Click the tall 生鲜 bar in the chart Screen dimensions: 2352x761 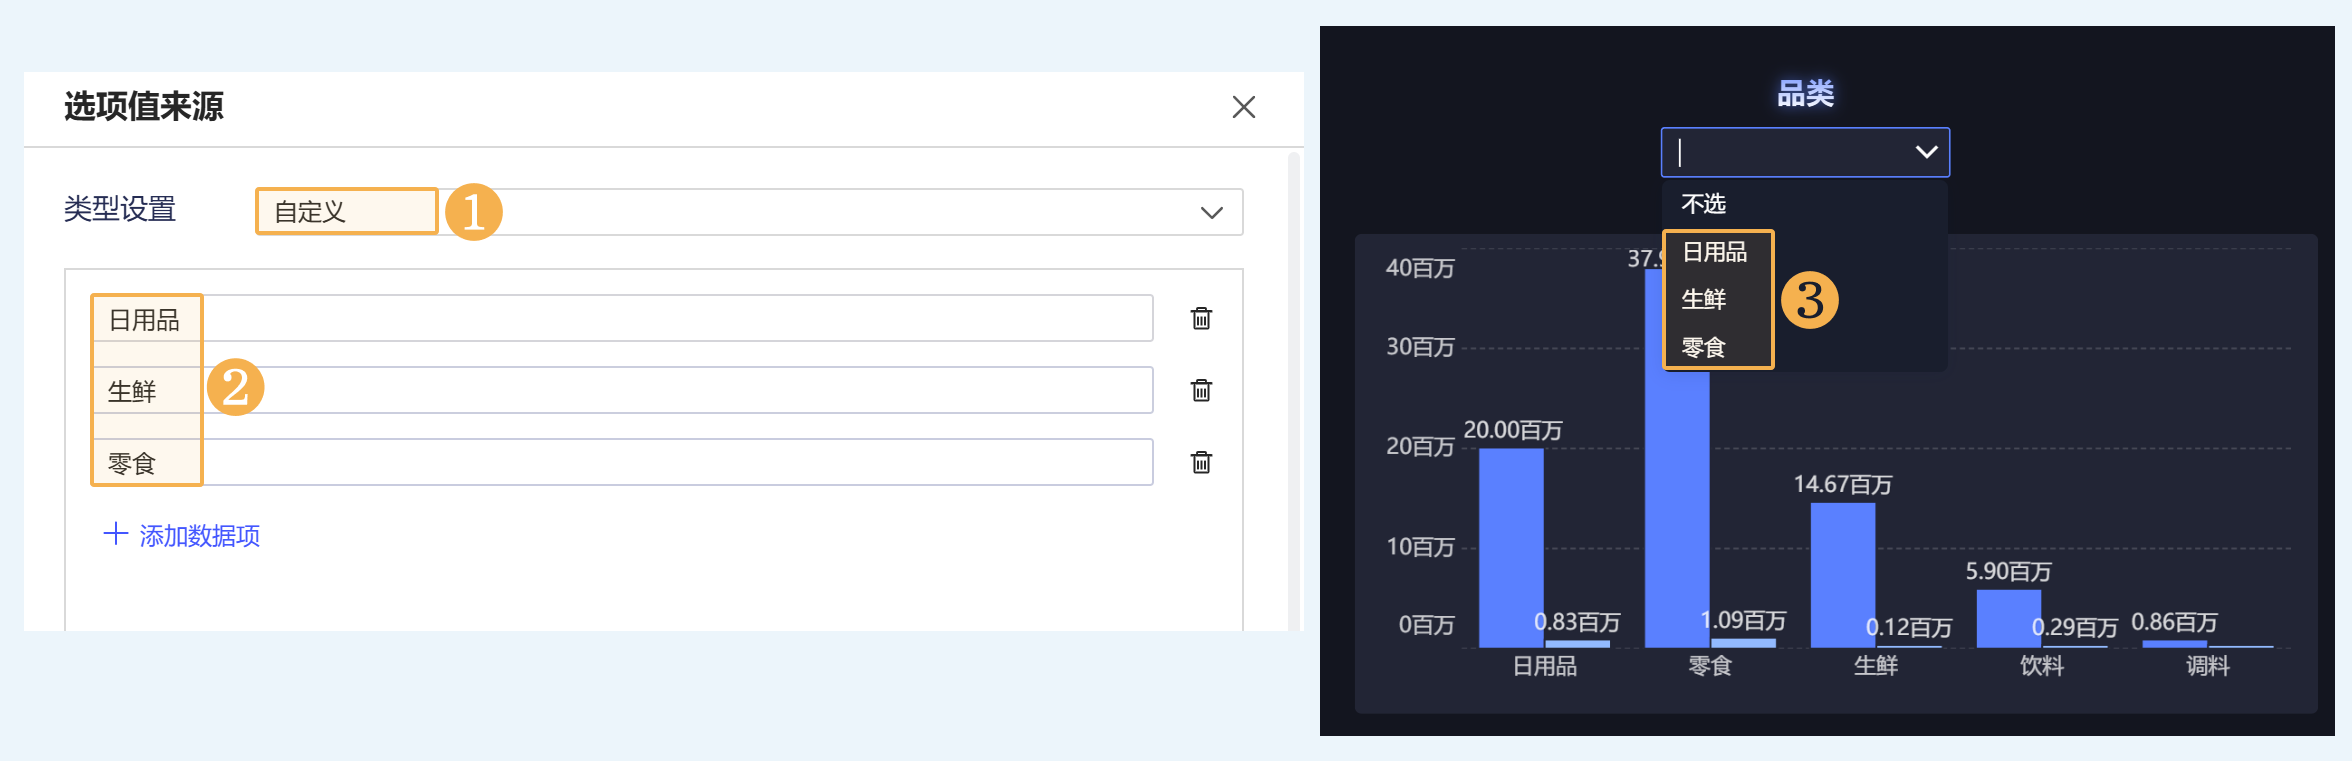tap(1843, 575)
